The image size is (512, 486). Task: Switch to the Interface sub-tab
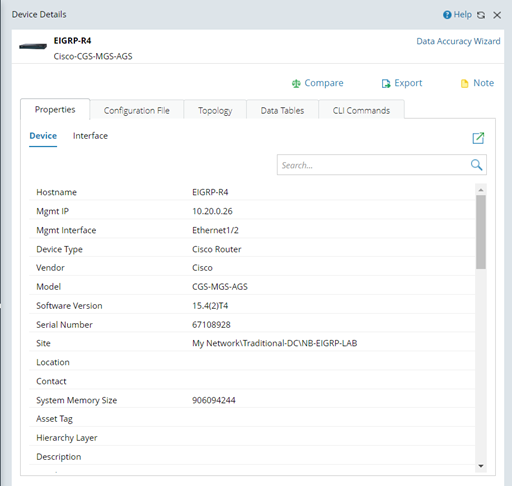click(x=90, y=136)
